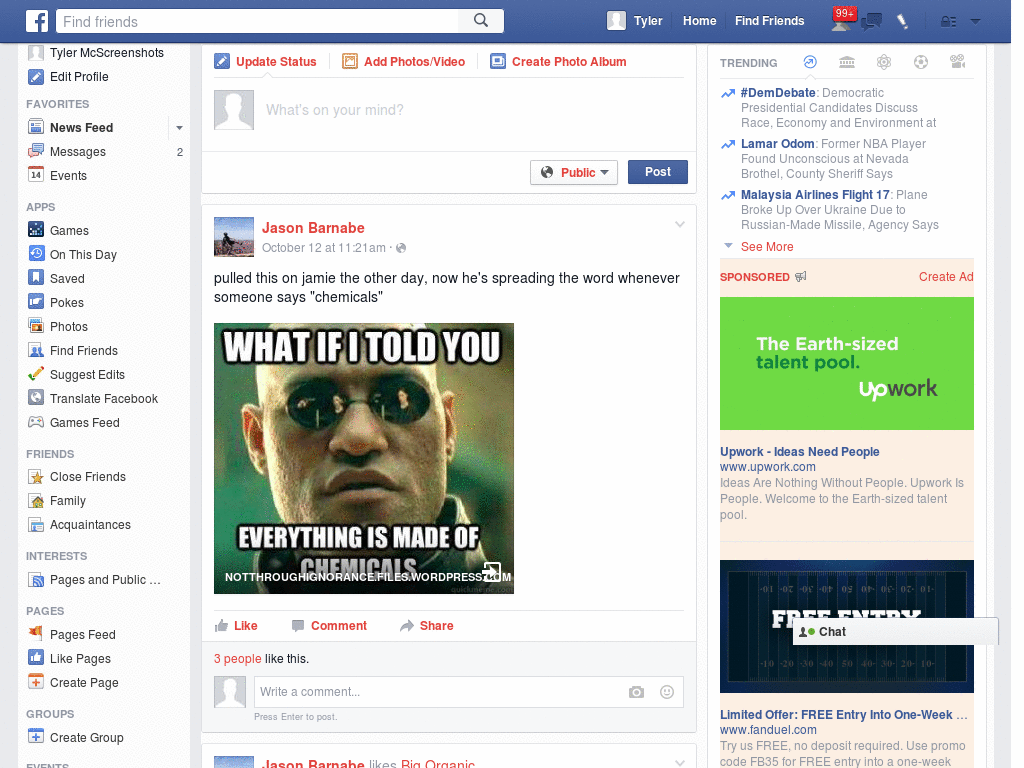Screen dimensions: 1024x768
Task: Open Jason Barnabe's profile name link
Action: tap(313, 228)
